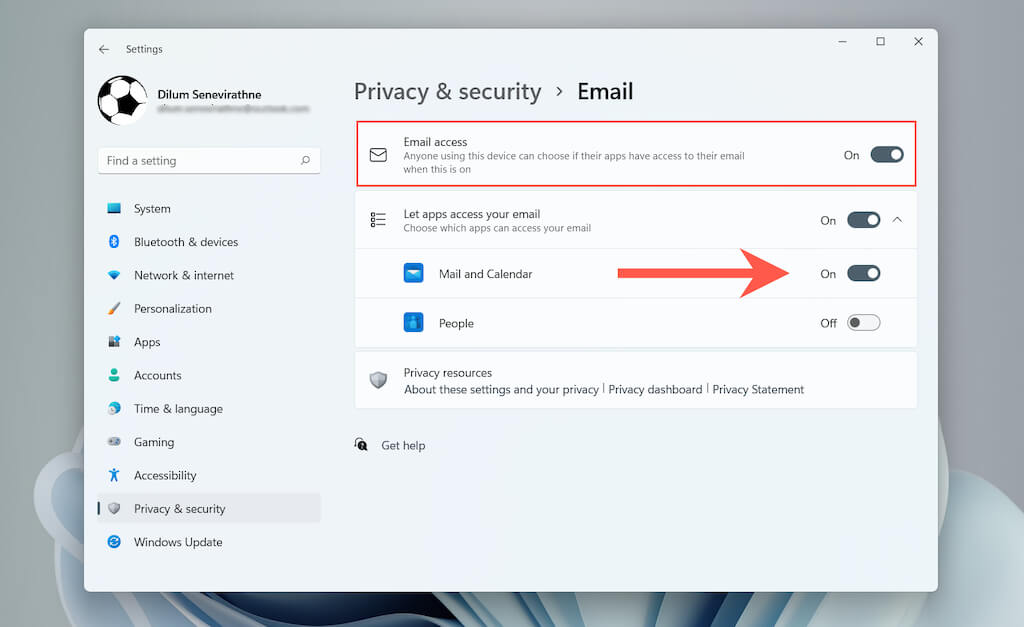Click the search magnifier icon
The image size is (1024, 627).
305,160
